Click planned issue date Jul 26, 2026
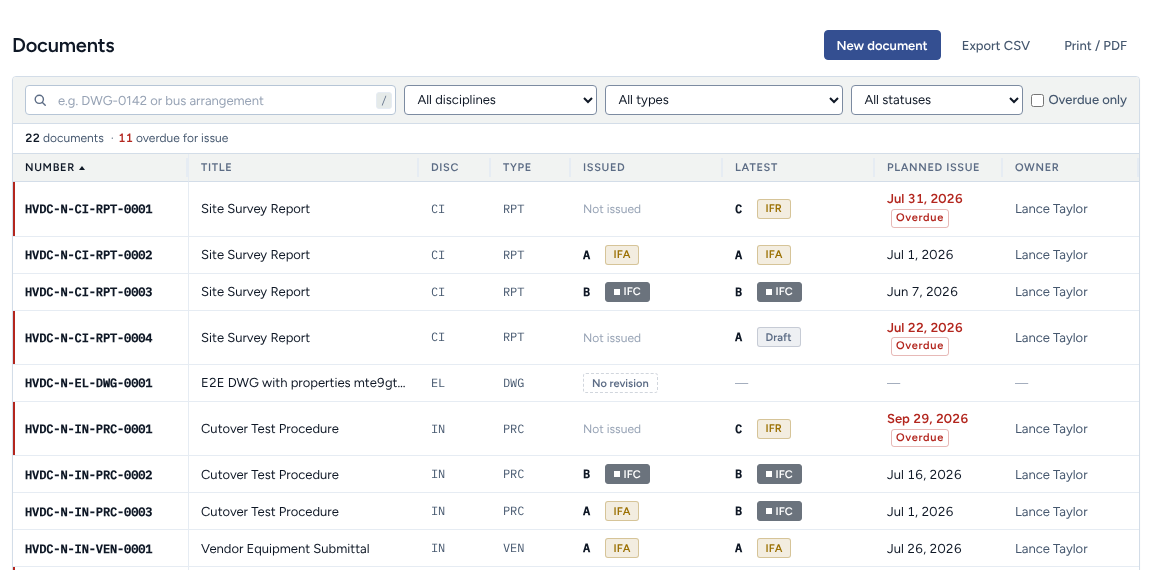 click(x=924, y=549)
